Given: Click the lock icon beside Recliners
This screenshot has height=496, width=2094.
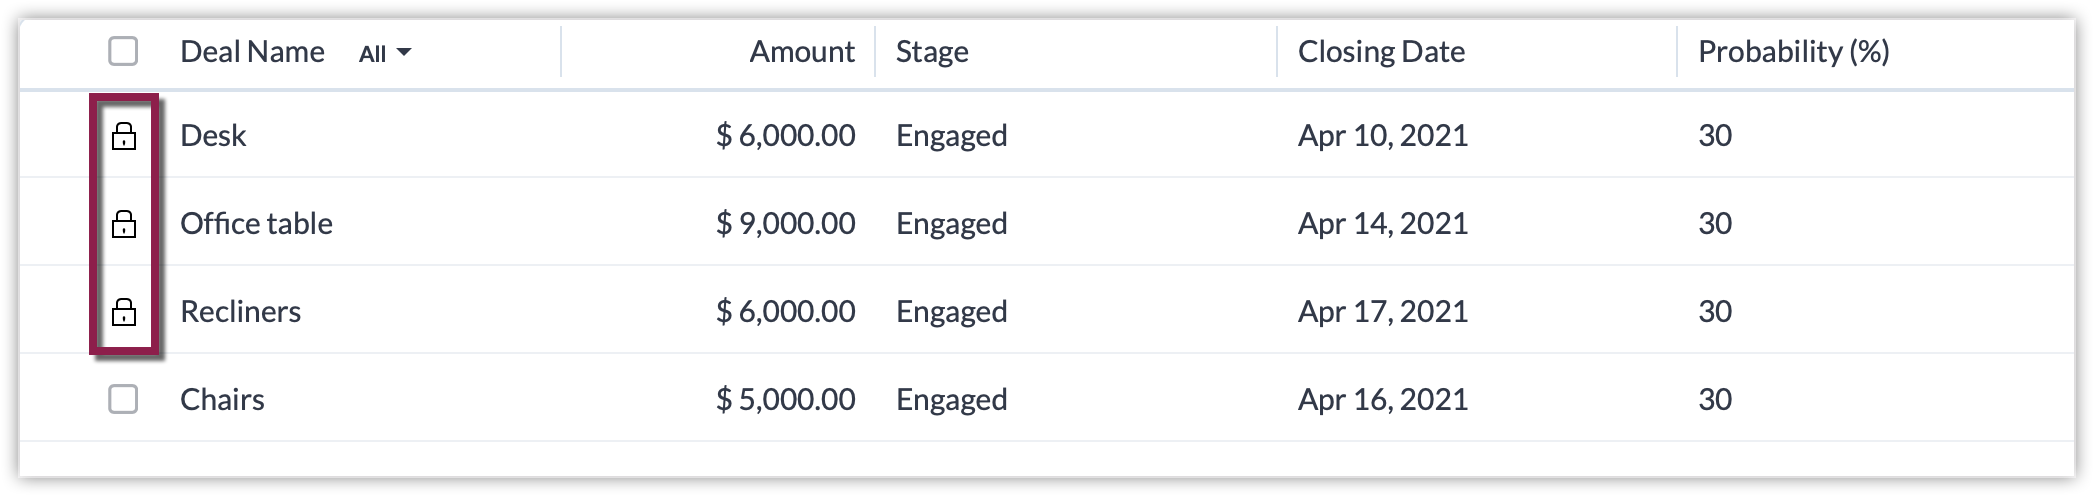Looking at the screenshot, I should pos(123,312).
